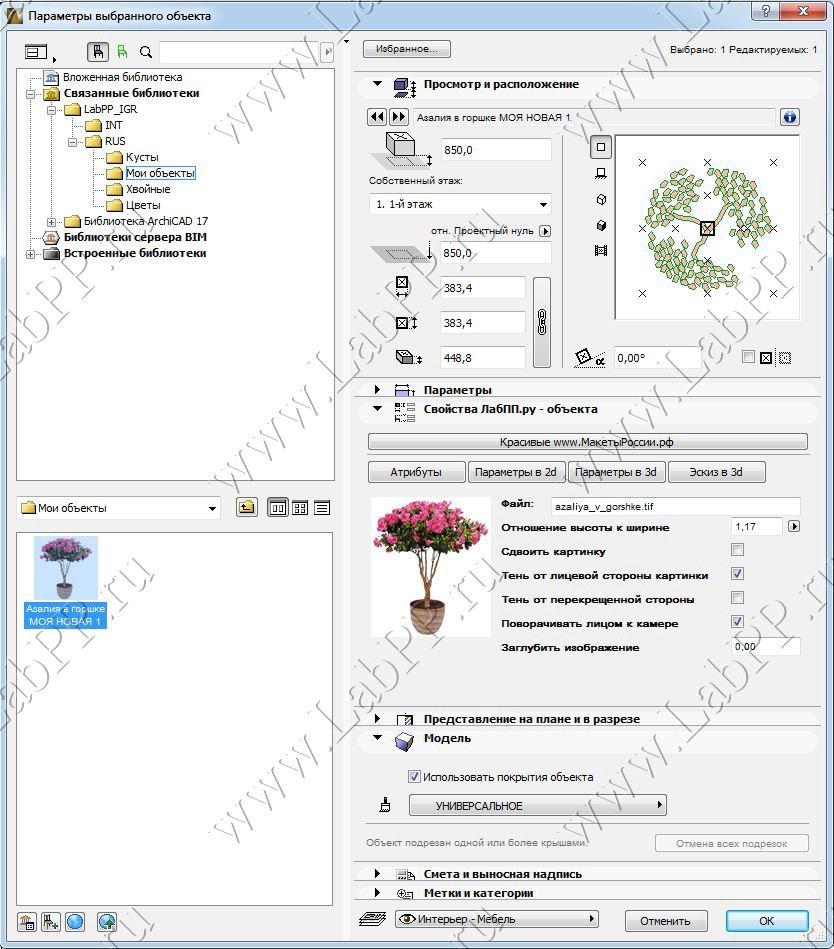
Task: Select the Цветы folder in tree
Action: [143, 205]
